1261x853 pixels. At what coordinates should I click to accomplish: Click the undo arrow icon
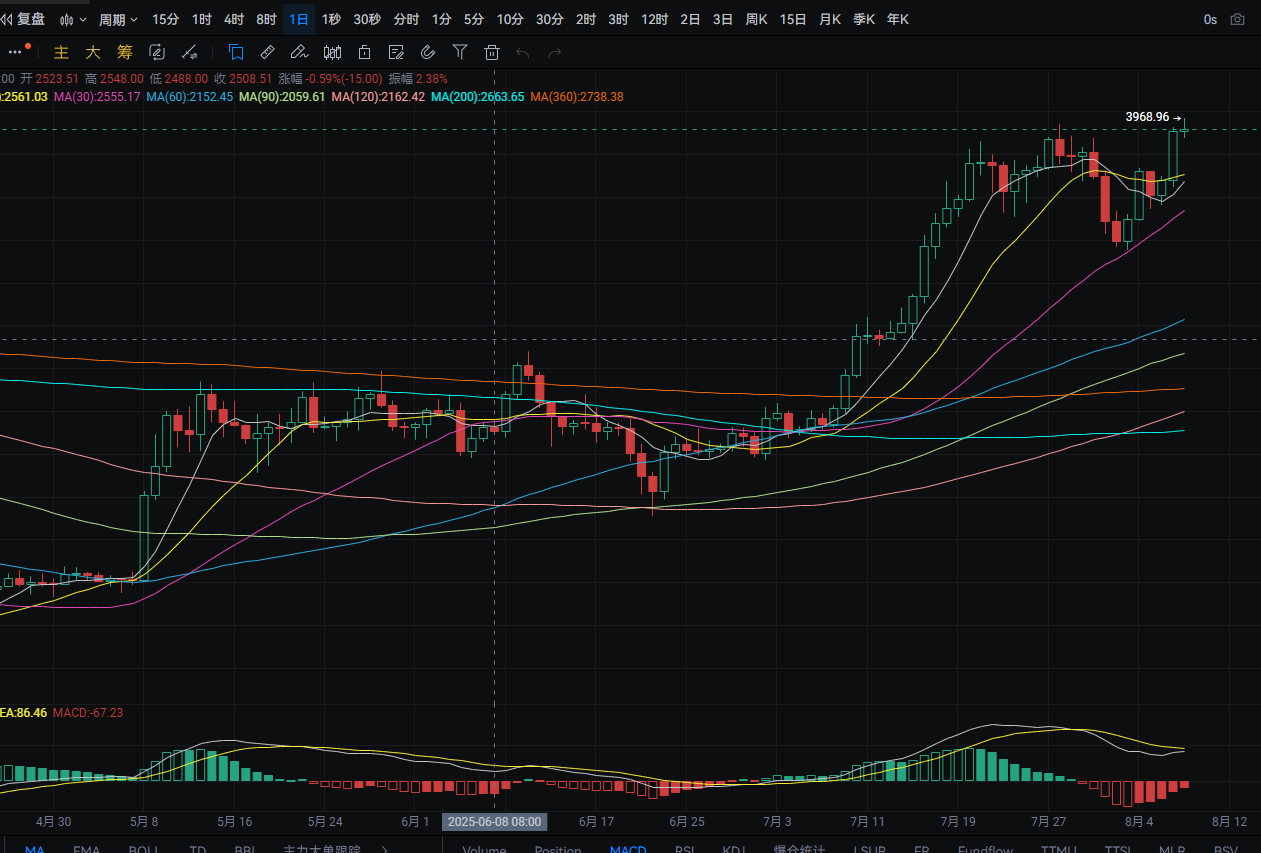click(x=522, y=52)
